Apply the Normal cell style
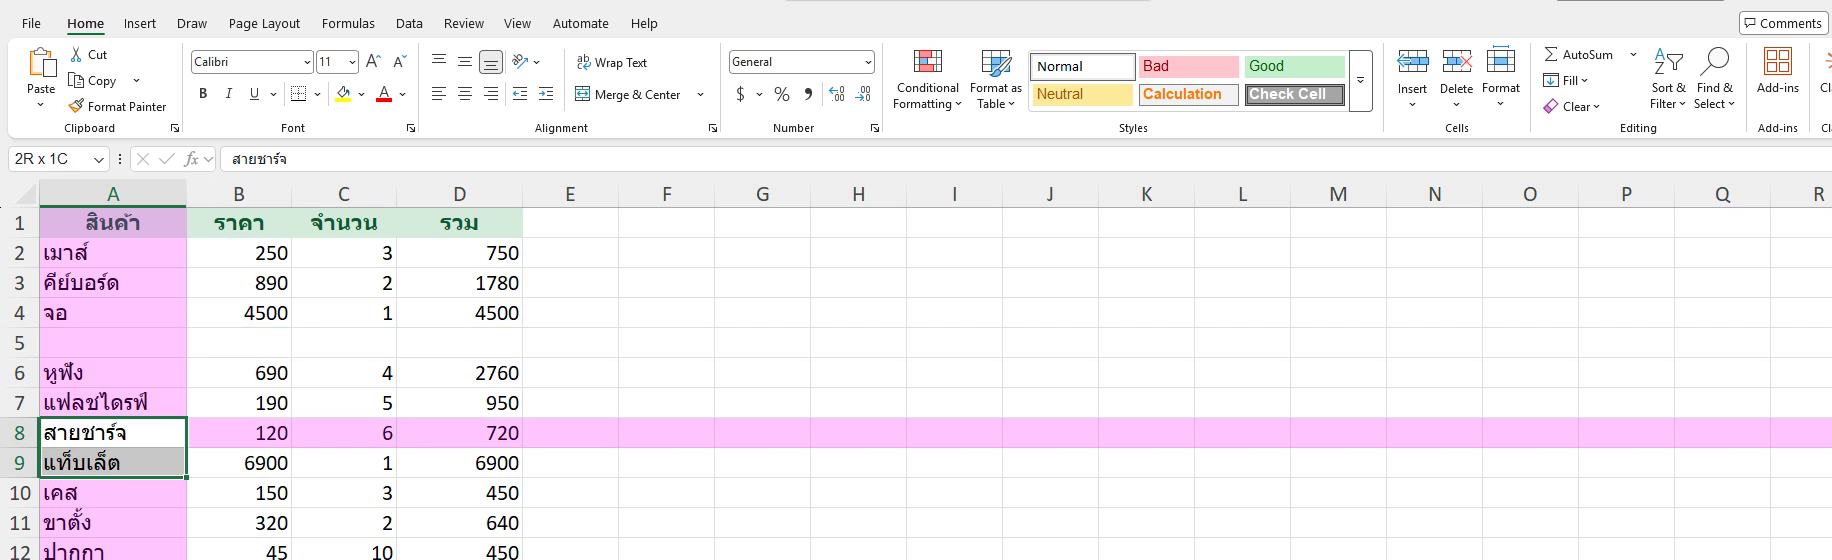 click(x=1083, y=66)
